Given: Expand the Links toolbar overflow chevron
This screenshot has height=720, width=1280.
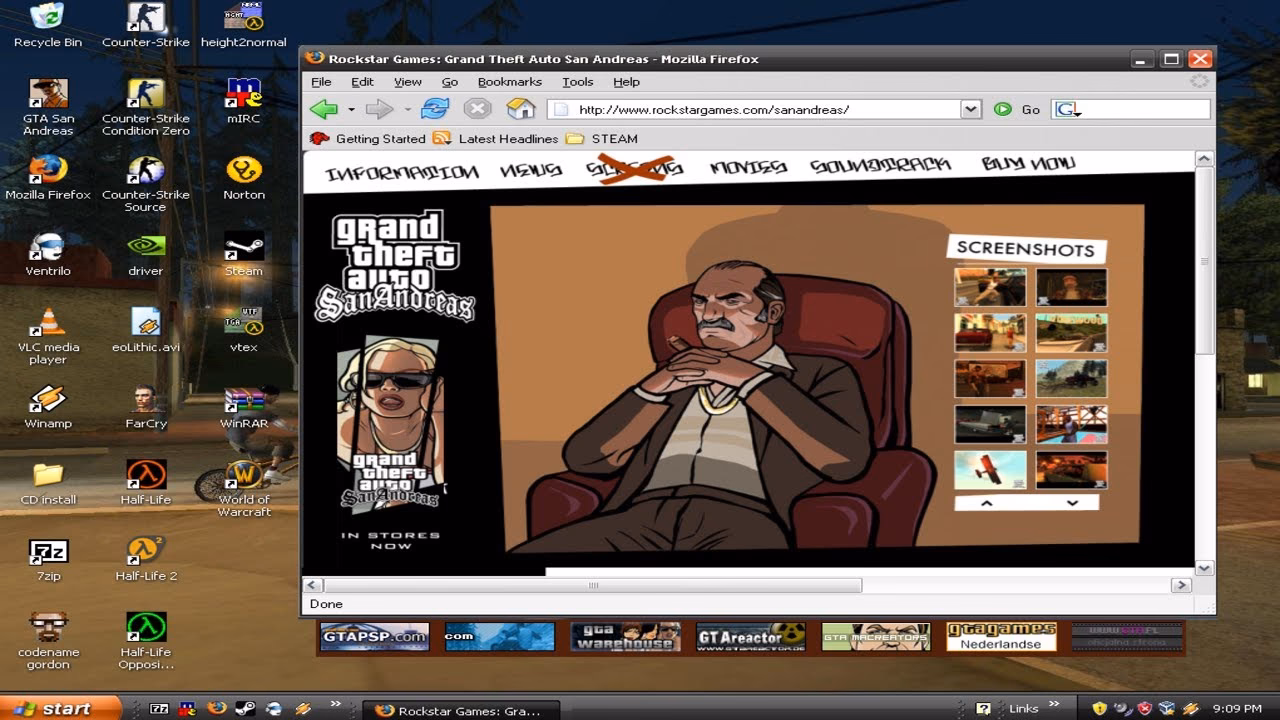Looking at the screenshot, I should 1055,704.
